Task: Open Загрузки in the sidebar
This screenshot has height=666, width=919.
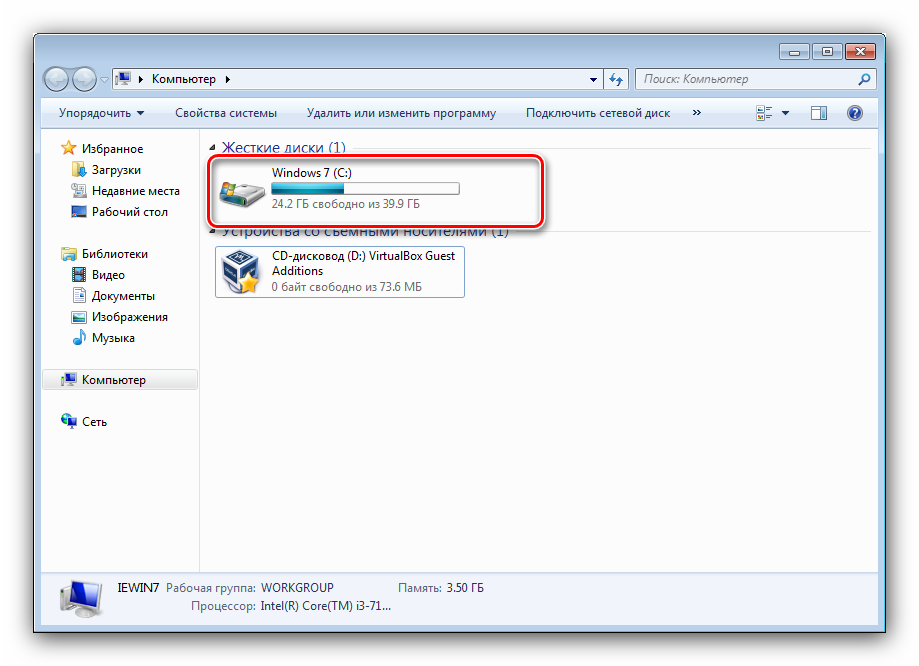Action: pyautogui.click(x=116, y=170)
